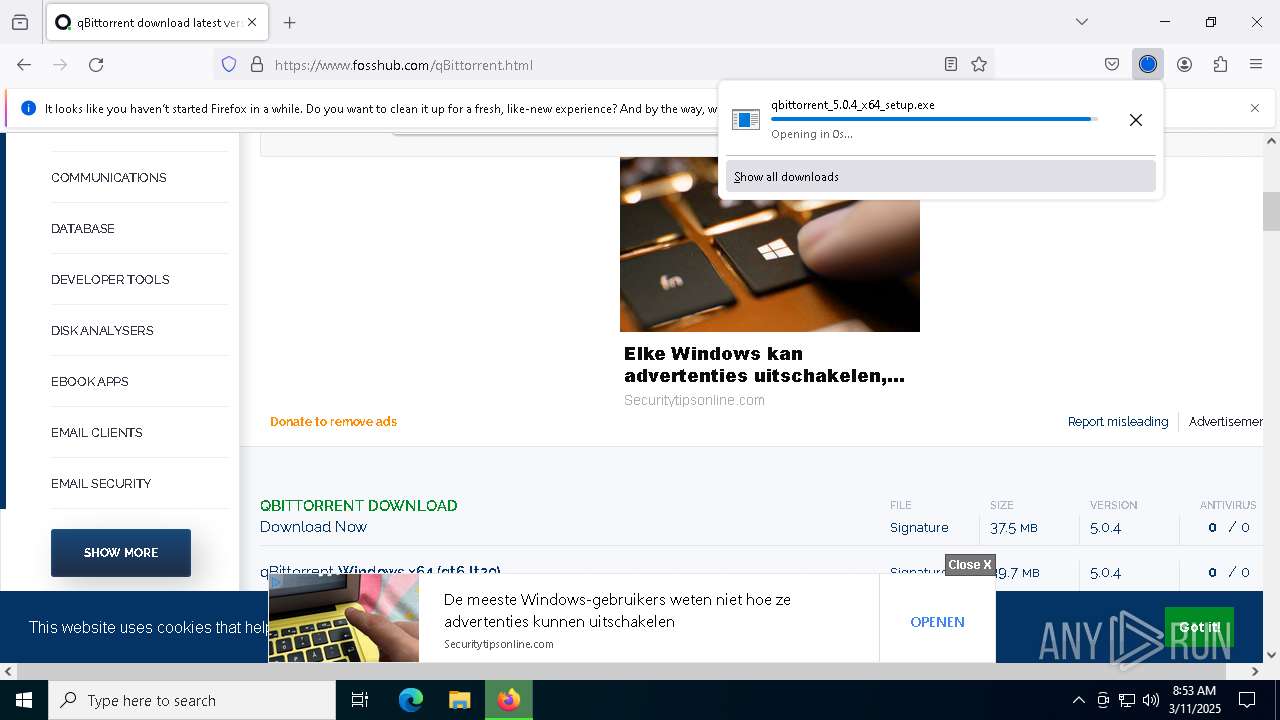Screen dimensions: 1280x720
Task: Close the qBittorrent download tab
Action: coord(251,22)
